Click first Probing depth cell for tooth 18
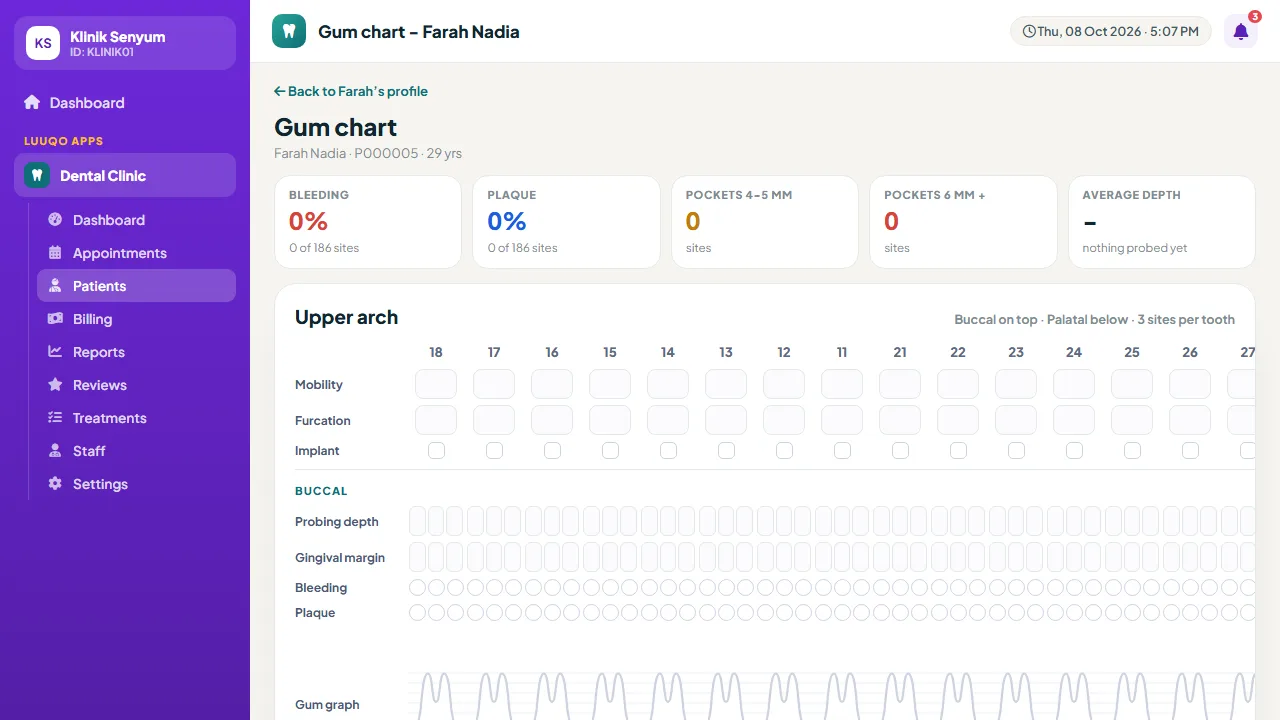 (417, 521)
